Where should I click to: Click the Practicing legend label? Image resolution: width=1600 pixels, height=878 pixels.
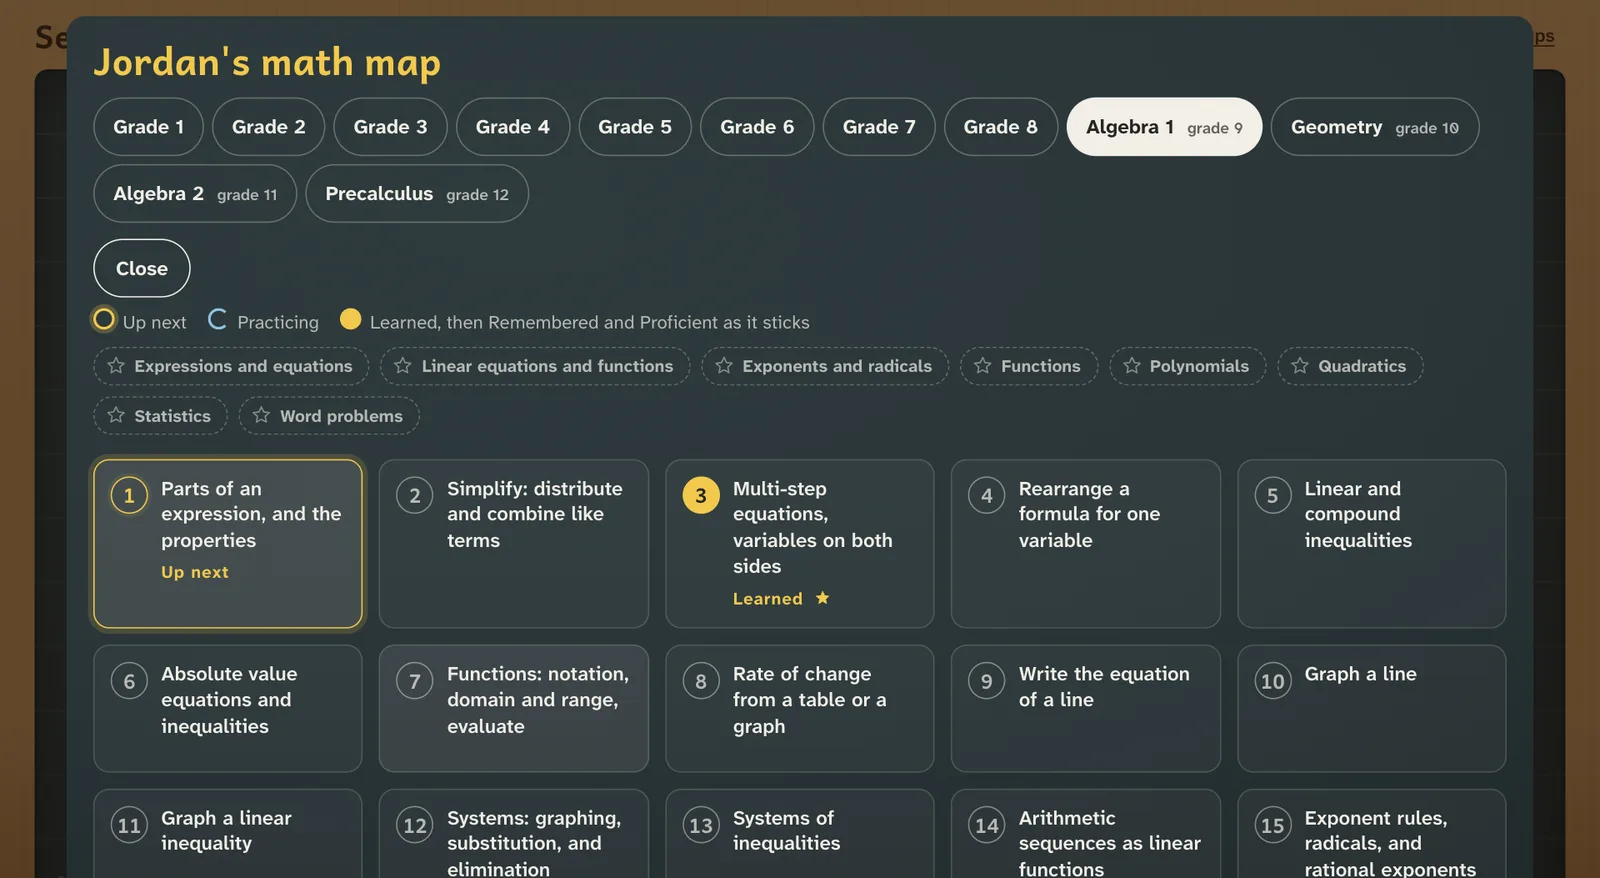(x=278, y=322)
